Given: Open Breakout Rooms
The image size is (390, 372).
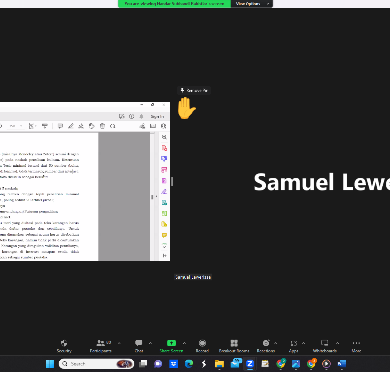Looking at the screenshot, I should [234, 346].
